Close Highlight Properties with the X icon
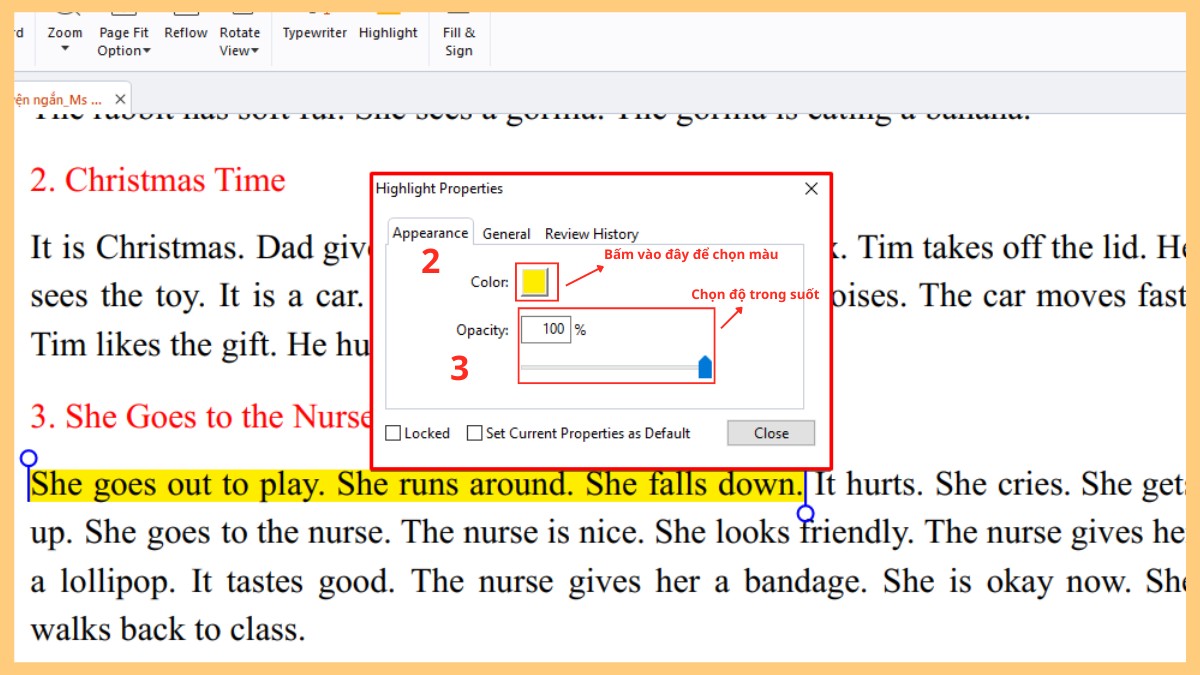Image resolution: width=1200 pixels, height=675 pixels. (x=811, y=189)
